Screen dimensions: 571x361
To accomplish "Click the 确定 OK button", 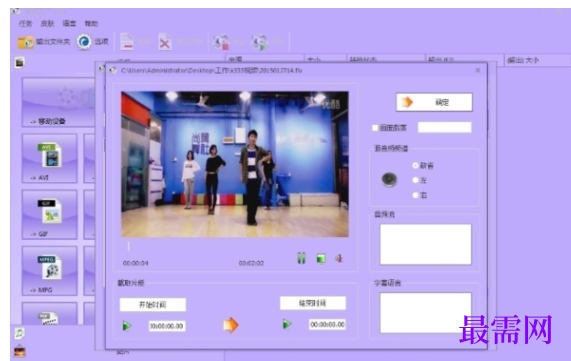I will click(x=434, y=102).
